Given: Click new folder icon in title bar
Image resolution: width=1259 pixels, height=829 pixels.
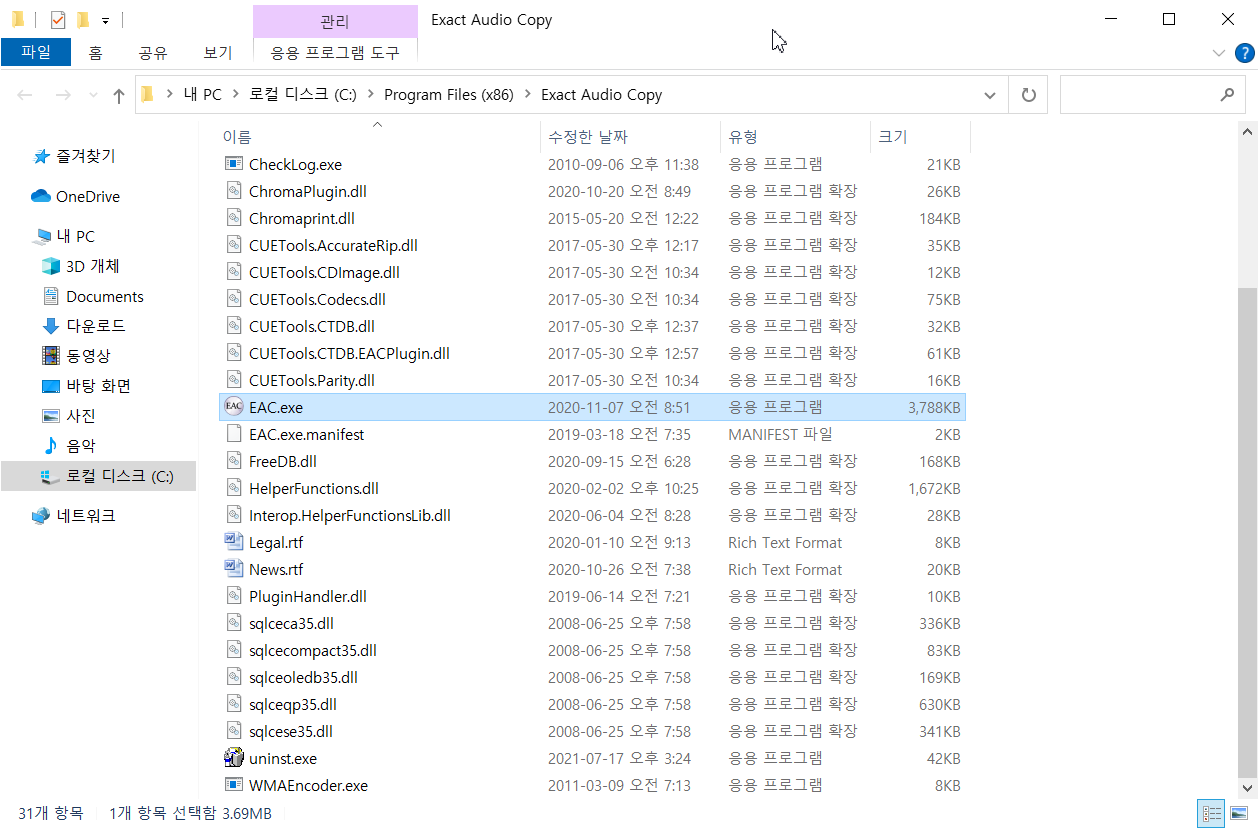Looking at the screenshot, I should 83,19.
